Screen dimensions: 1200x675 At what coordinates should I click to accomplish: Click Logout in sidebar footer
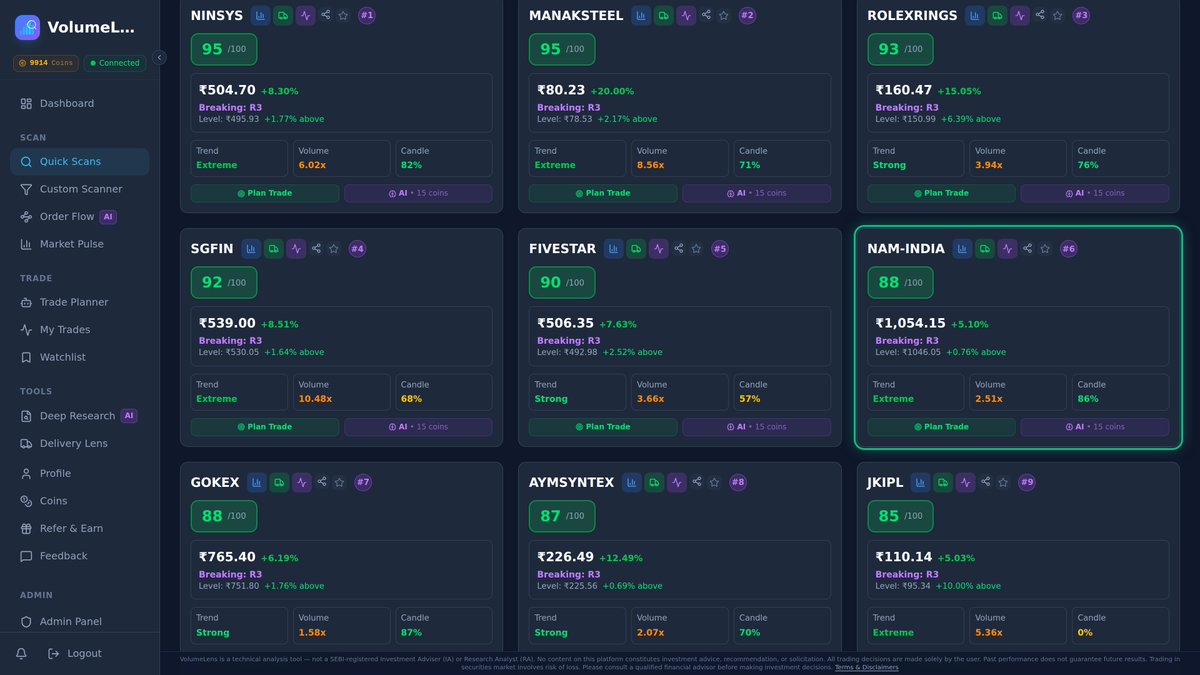click(x=75, y=653)
